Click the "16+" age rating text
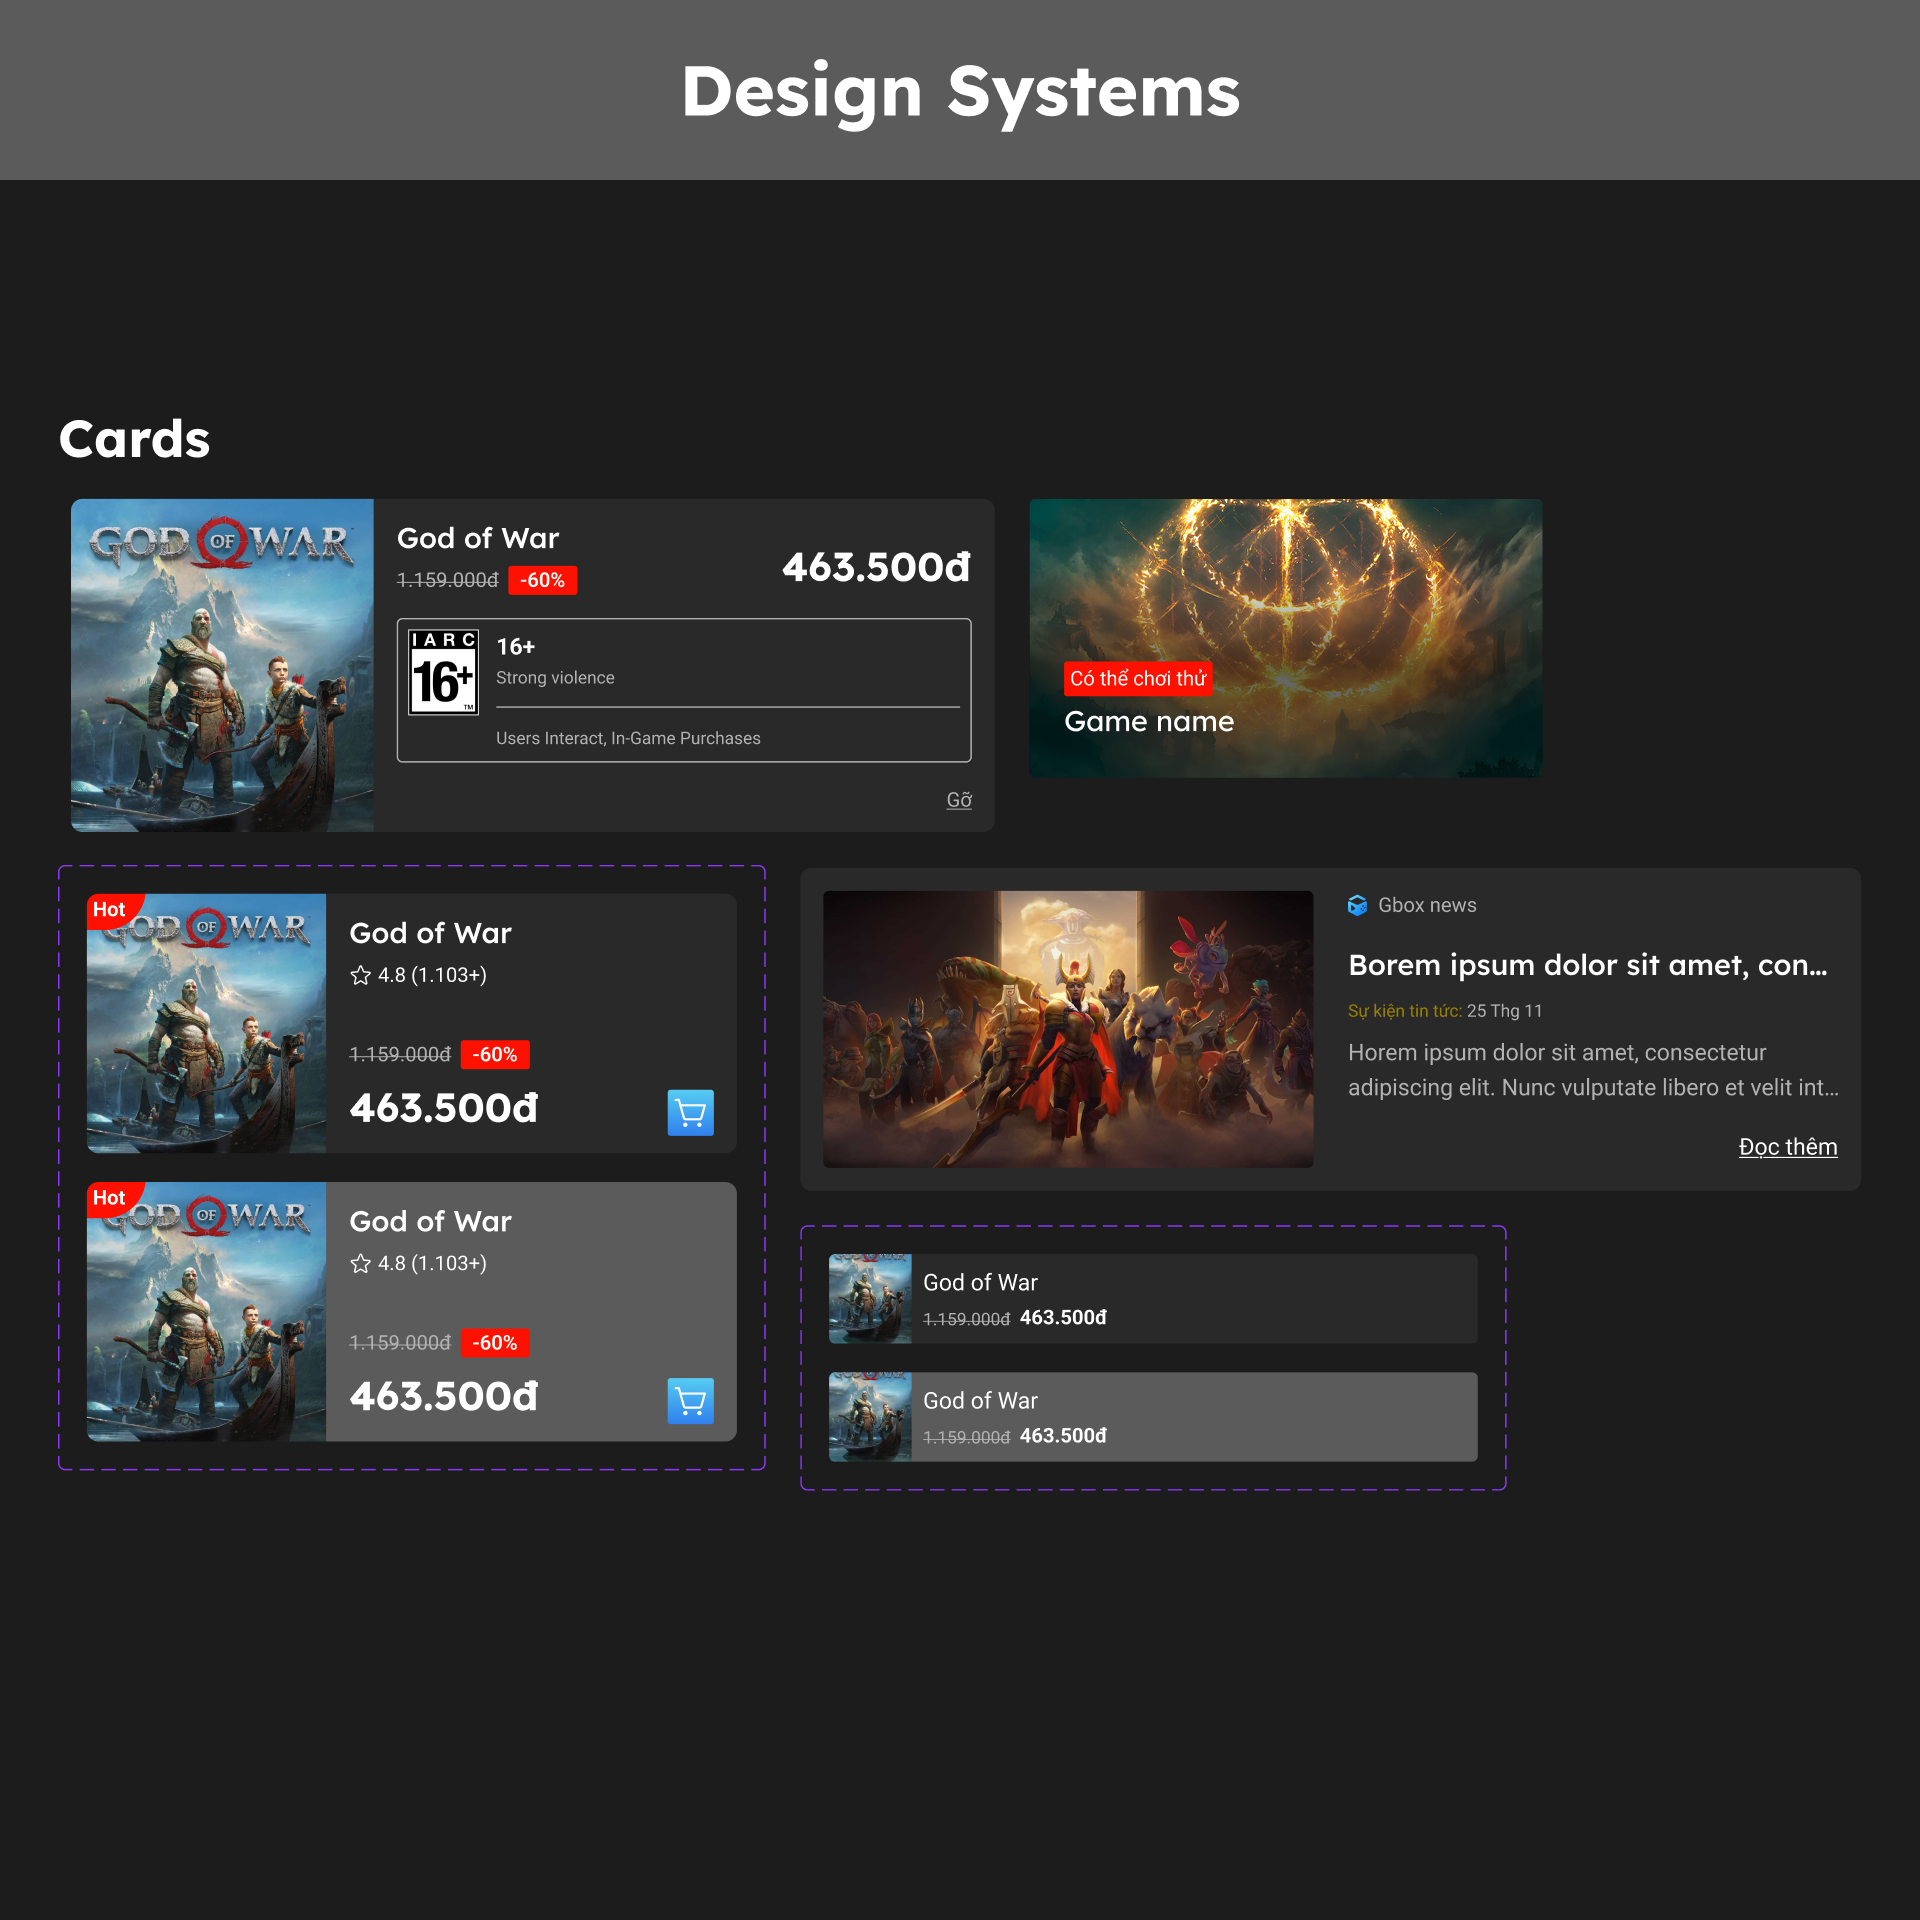This screenshot has height=1920, width=1920. (x=515, y=647)
